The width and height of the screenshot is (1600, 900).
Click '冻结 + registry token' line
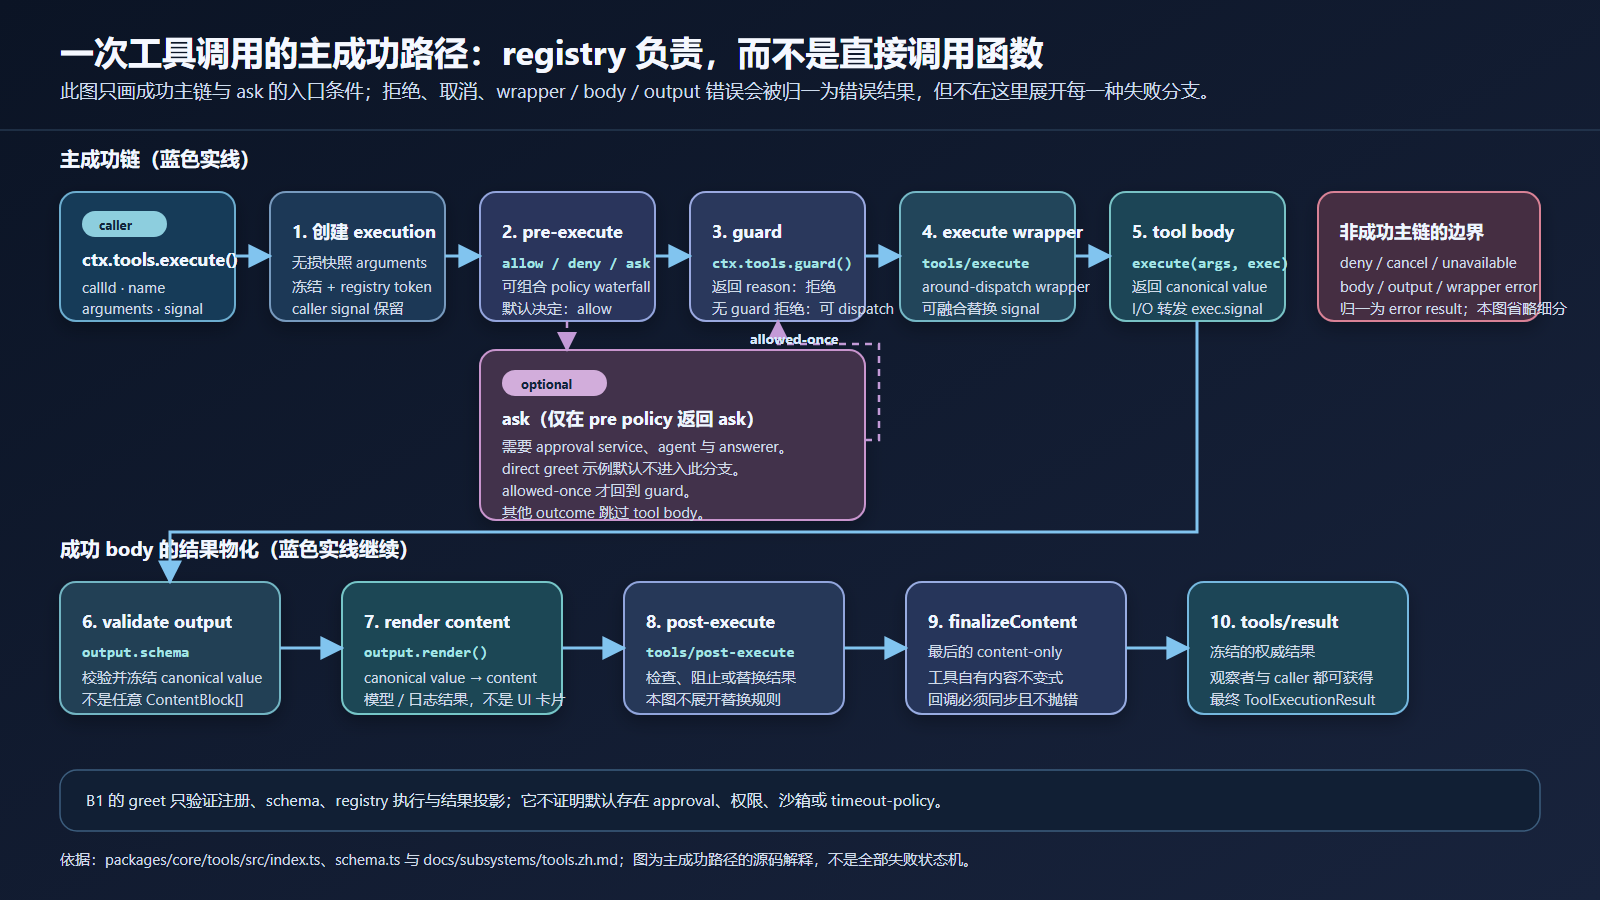[x=362, y=287]
